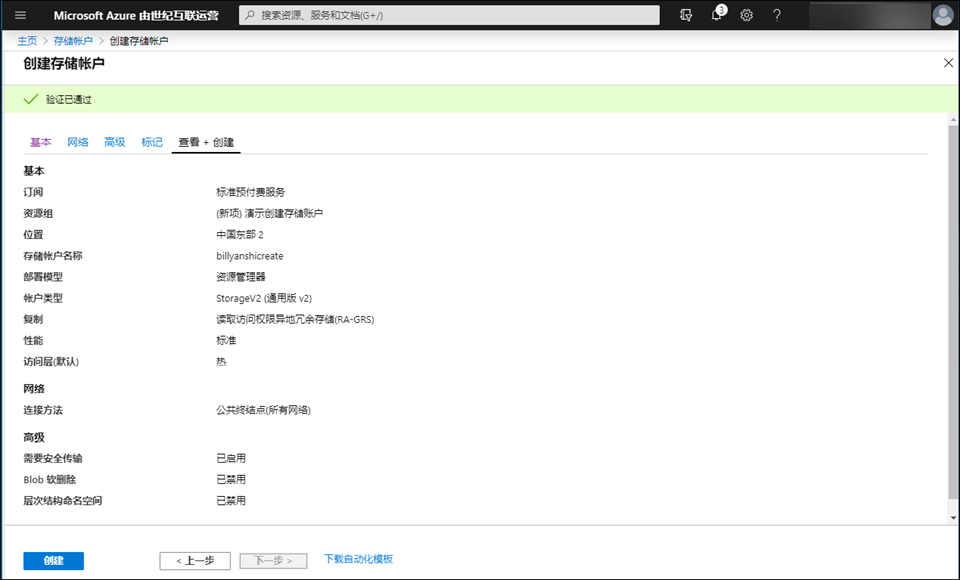Go to 主页 breadcrumb link

27,41
